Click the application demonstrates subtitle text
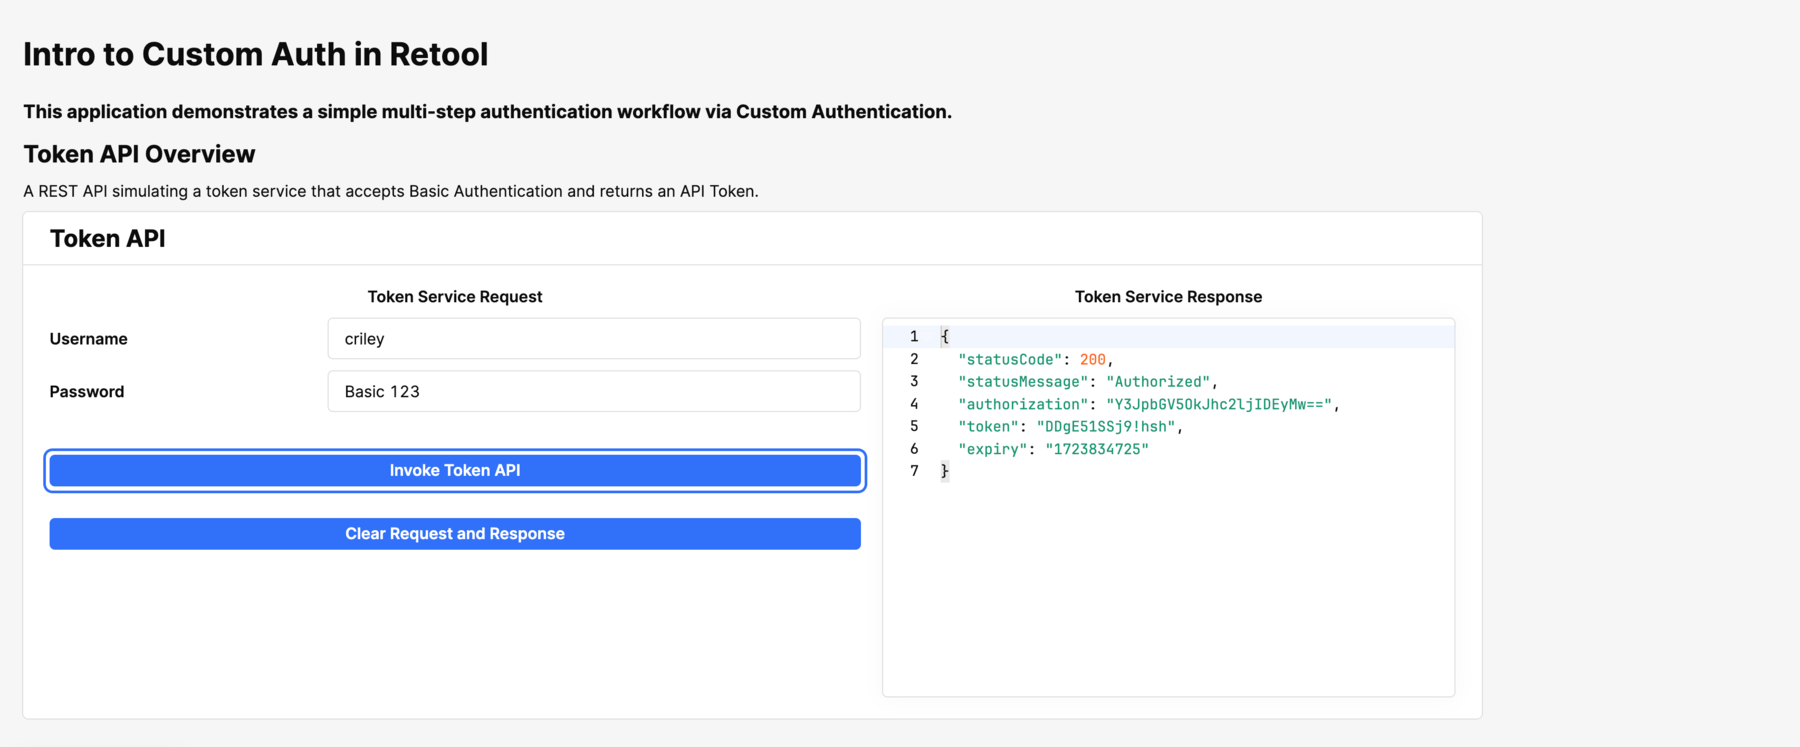The image size is (1800, 747). (488, 112)
